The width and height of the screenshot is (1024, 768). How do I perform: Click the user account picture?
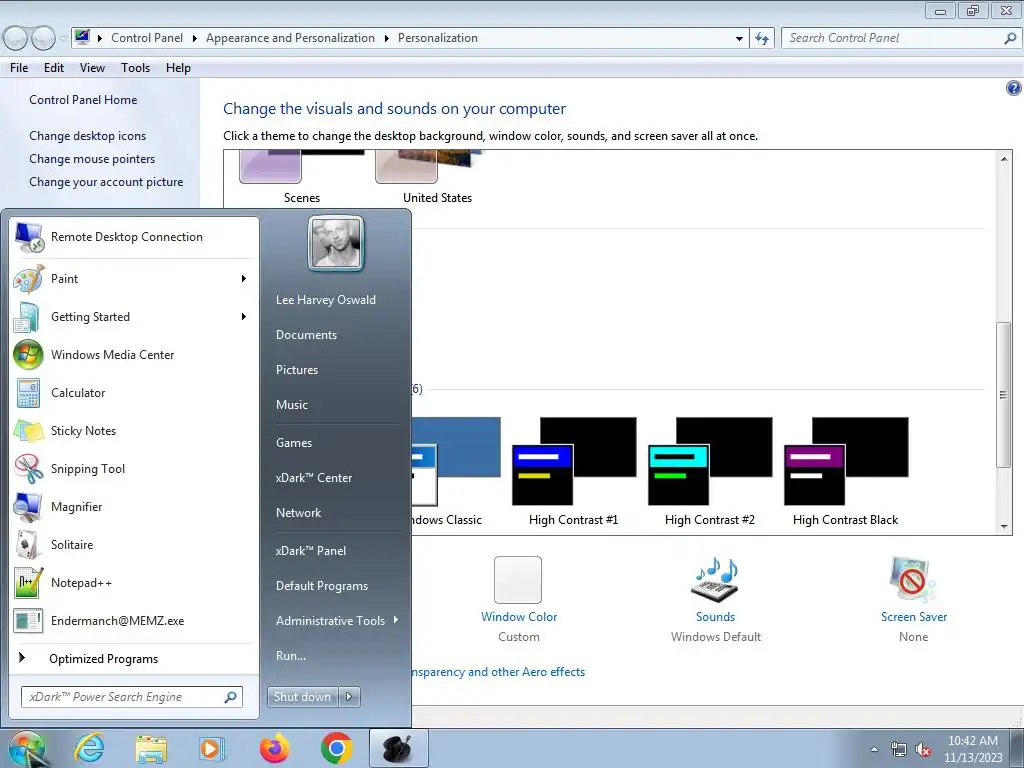(336, 243)
